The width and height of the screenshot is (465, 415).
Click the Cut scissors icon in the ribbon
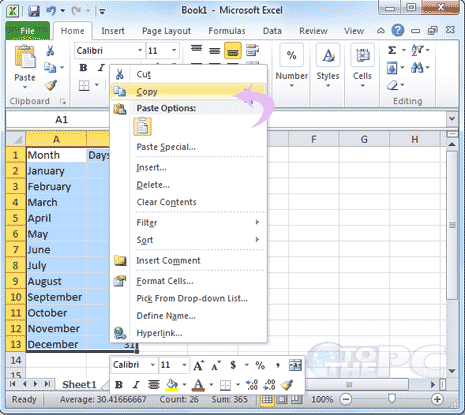tap(50, 51)
